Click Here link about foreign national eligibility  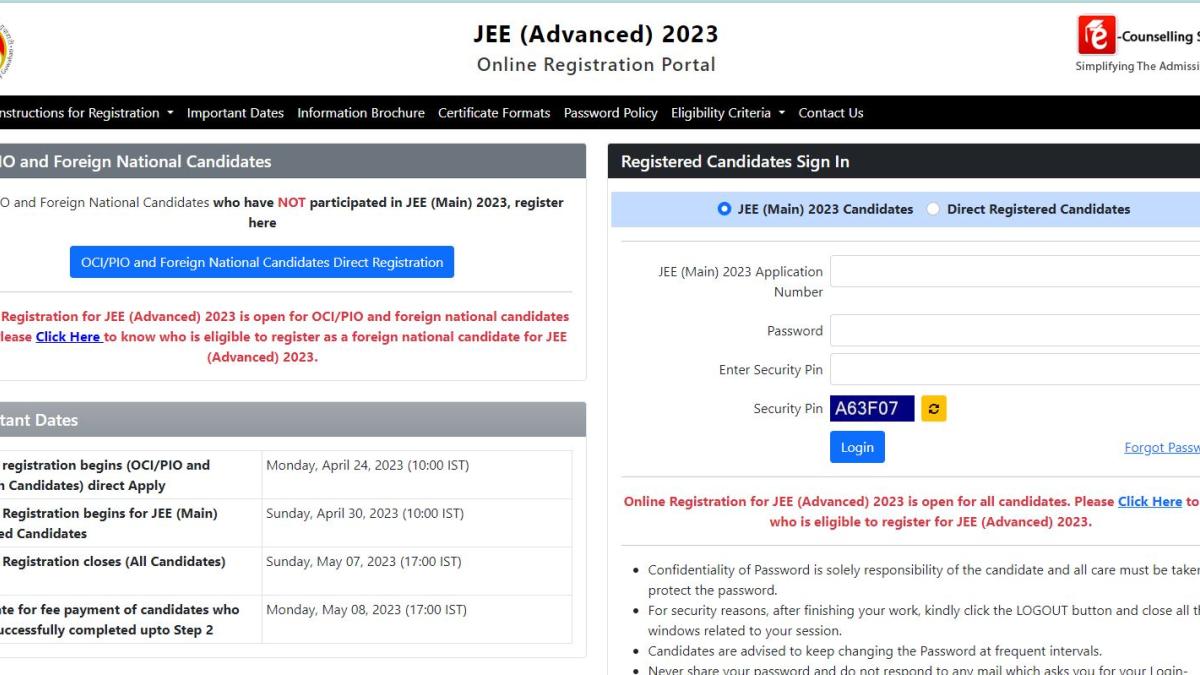coord(68,336)
